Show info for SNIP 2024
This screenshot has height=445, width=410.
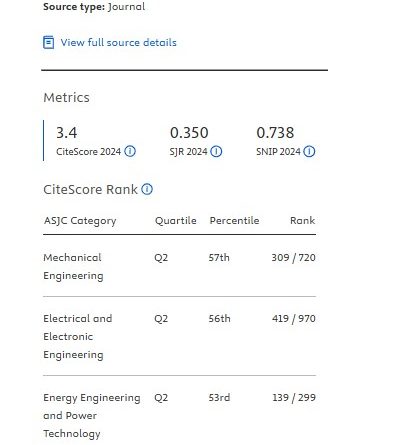click(x=309, y=151)
